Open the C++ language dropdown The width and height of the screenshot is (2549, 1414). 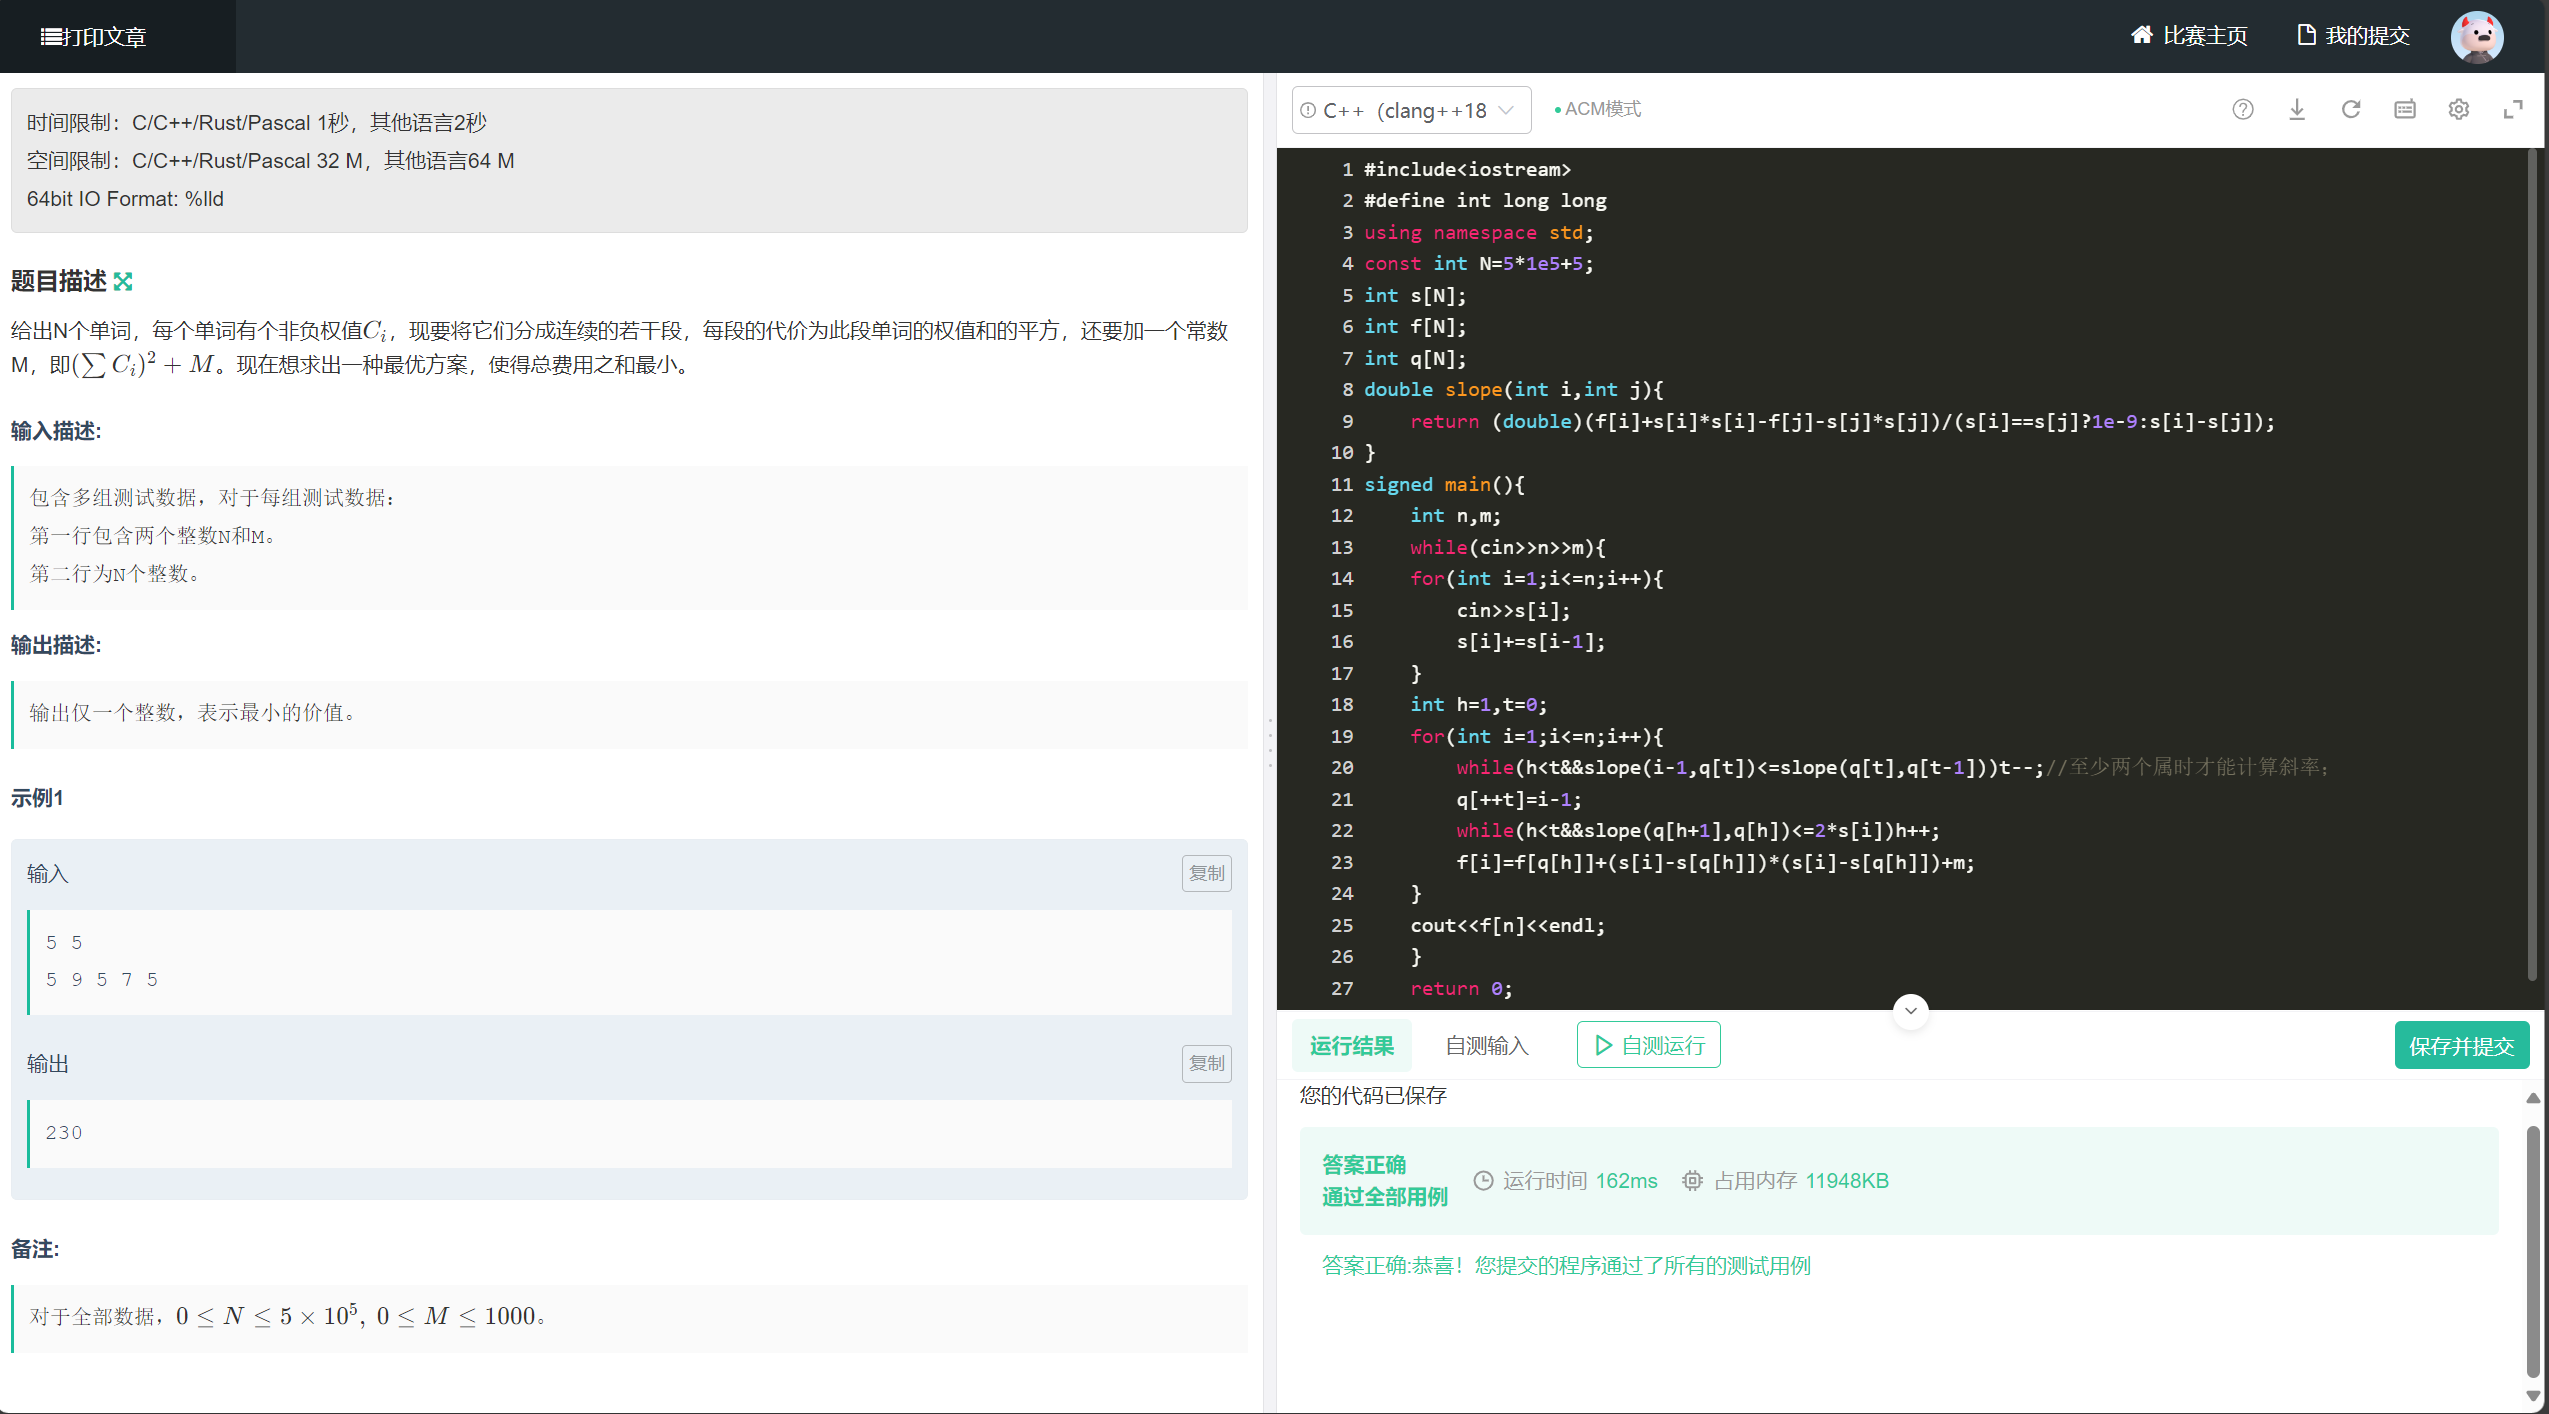1410,110
